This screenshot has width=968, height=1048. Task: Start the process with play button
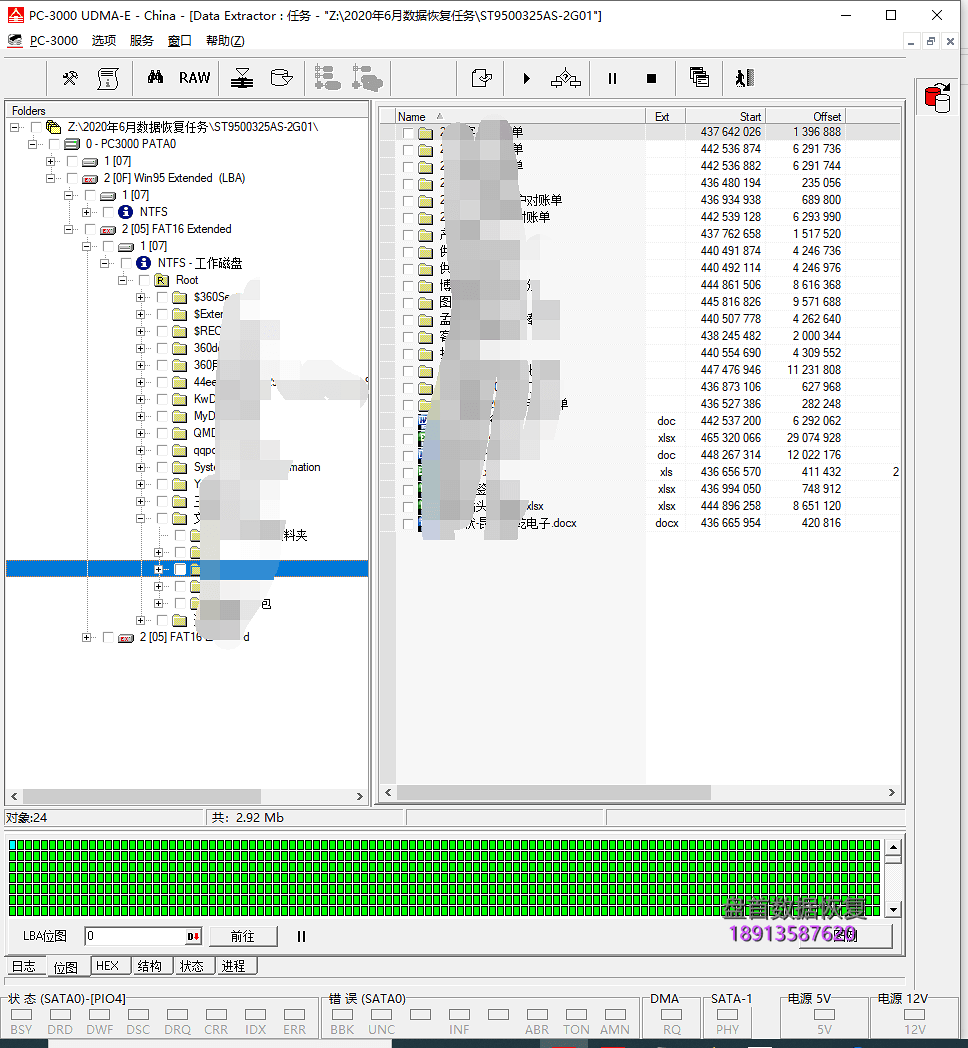(527, 79)
